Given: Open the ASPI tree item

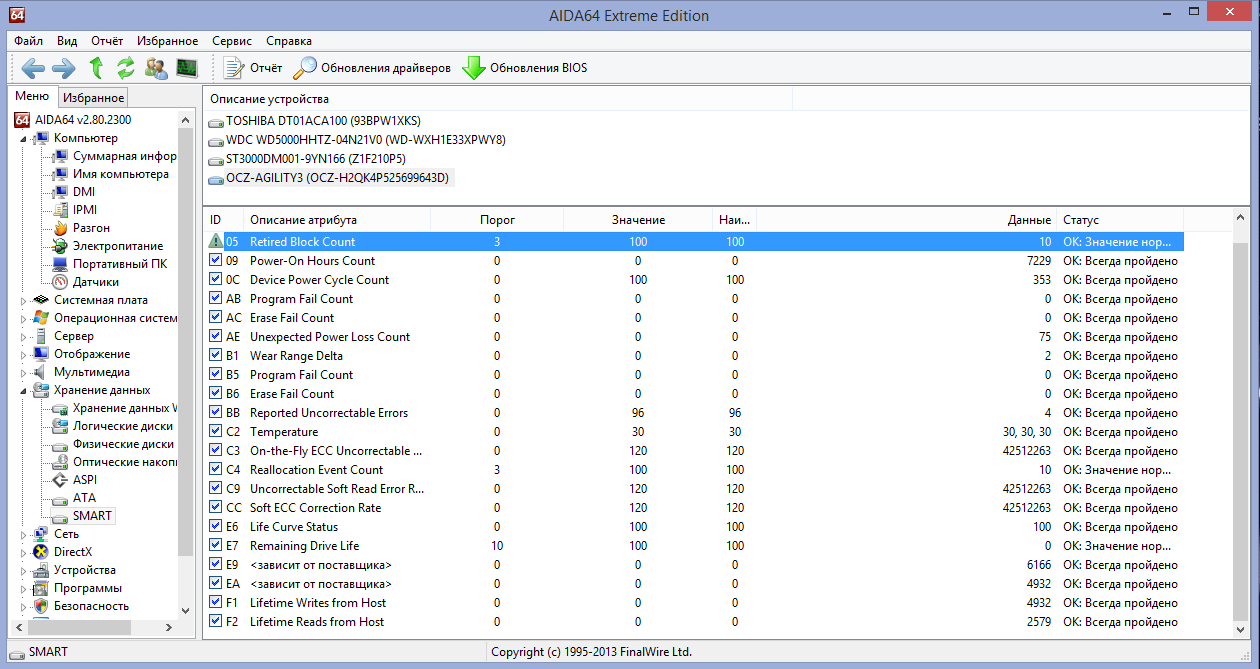Looking at the screenshot, I should tap(76, 480).
